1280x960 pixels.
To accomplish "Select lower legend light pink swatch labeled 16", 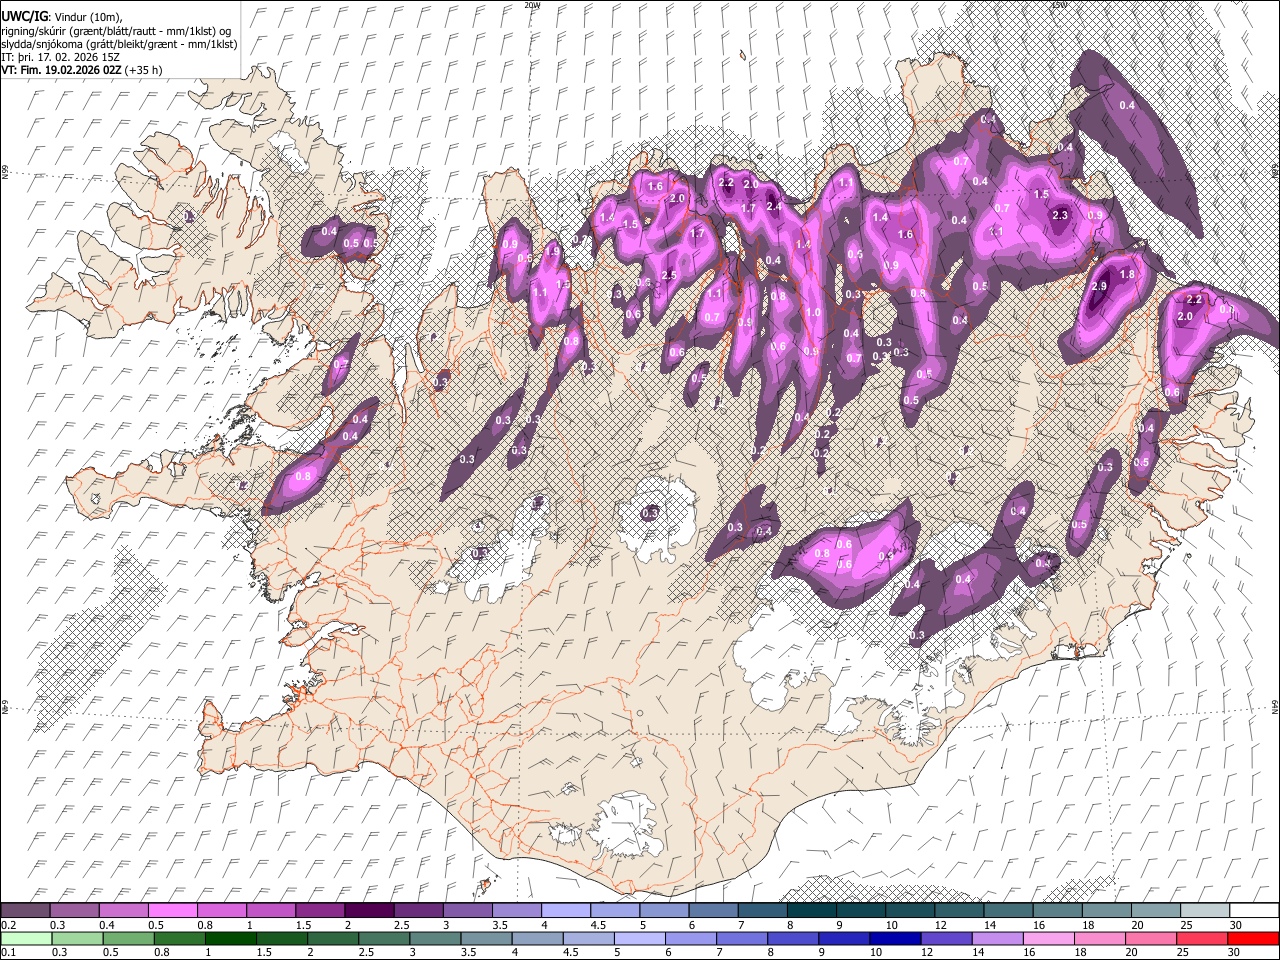I will pyautogui.click(x=1048, y=938).
